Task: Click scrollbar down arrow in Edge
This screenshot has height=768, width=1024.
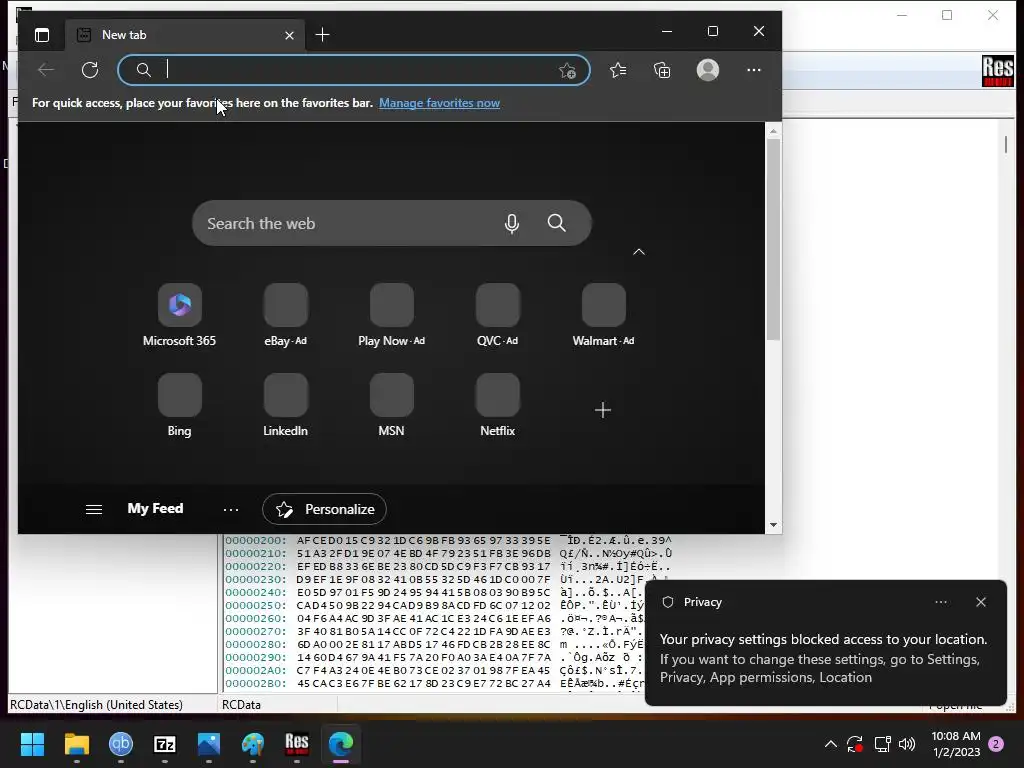Action: (x=773, y=525)
